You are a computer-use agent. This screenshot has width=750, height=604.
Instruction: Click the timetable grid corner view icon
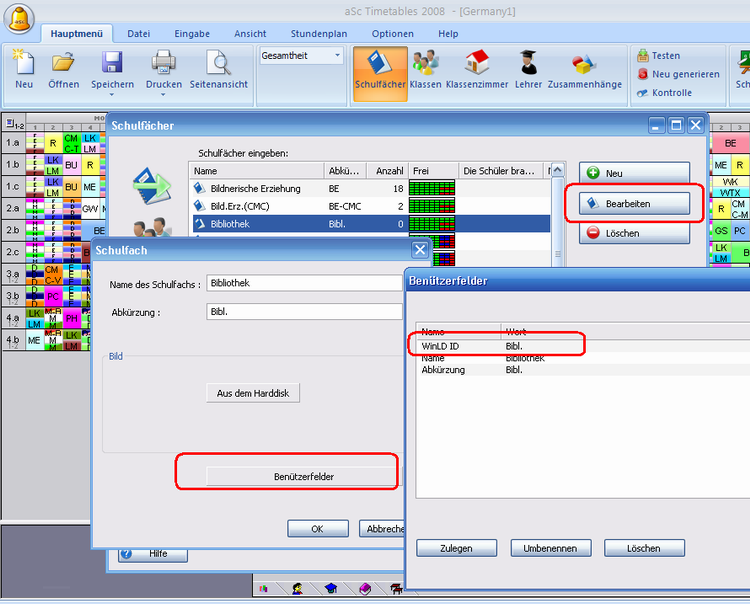(x=14, y=124)
